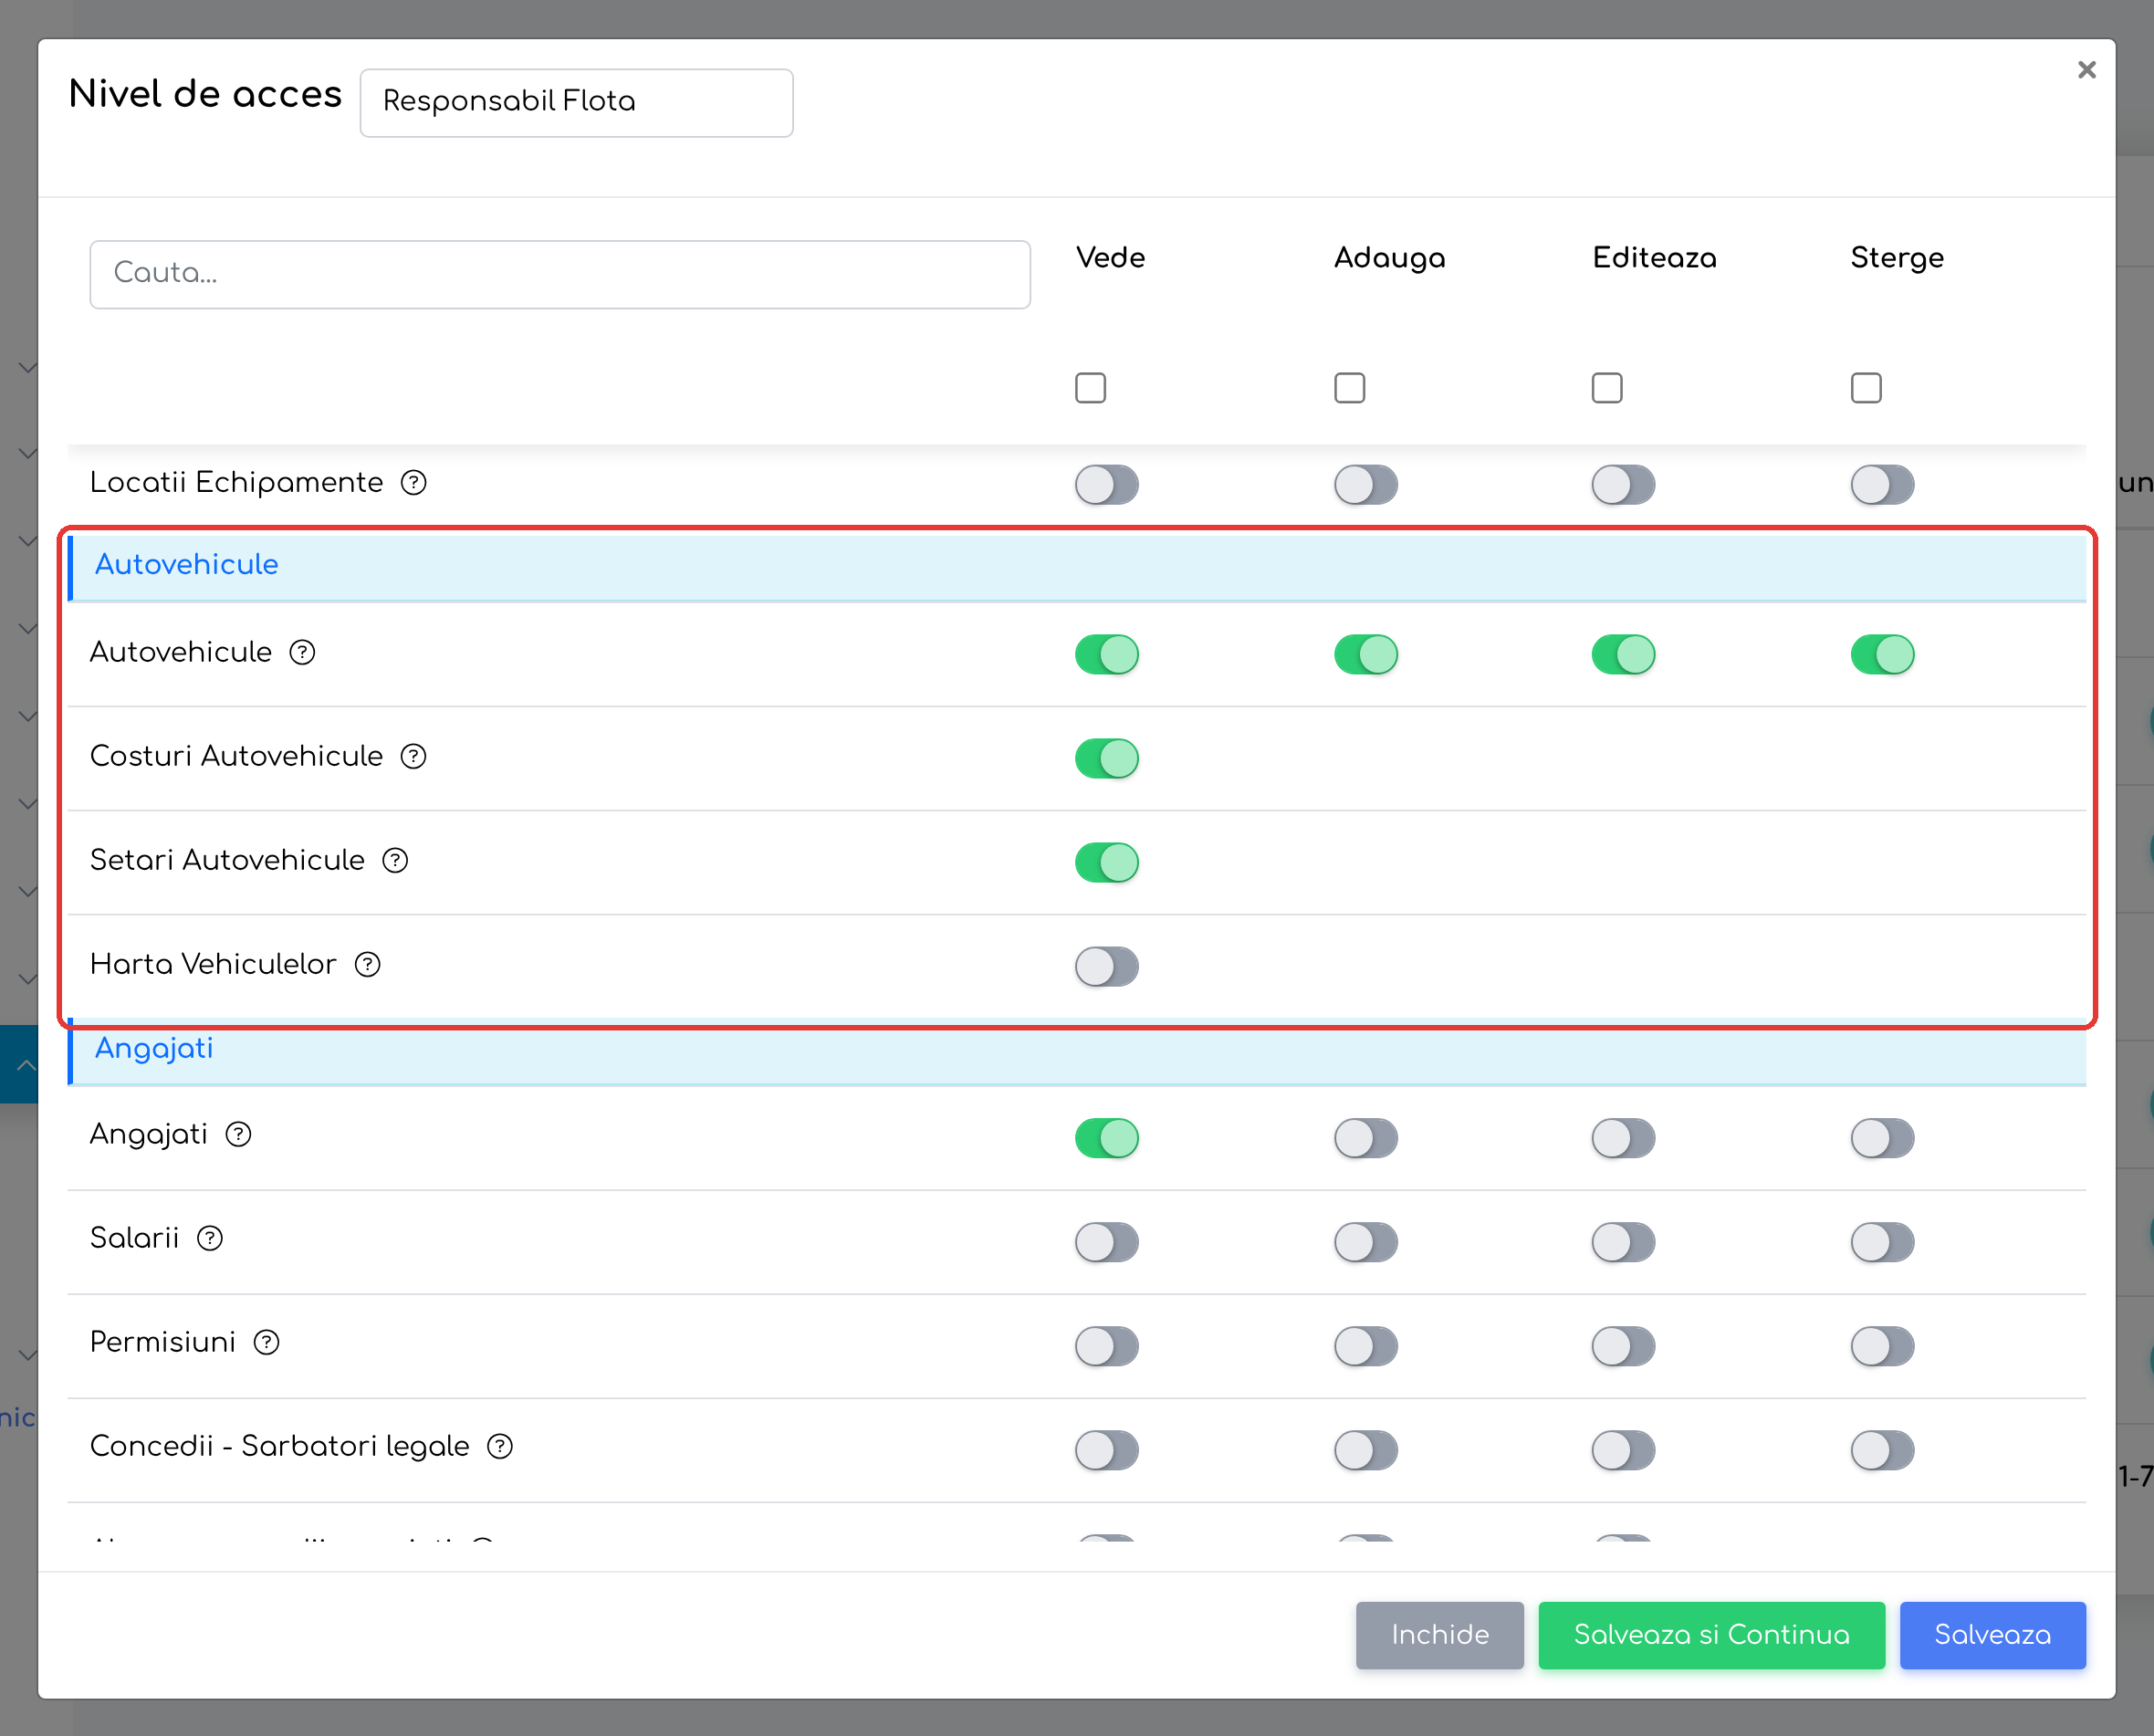2154x1736 pixels.
Task: Enable Adauga toggle for Angajati row
Action: 1366,1139
